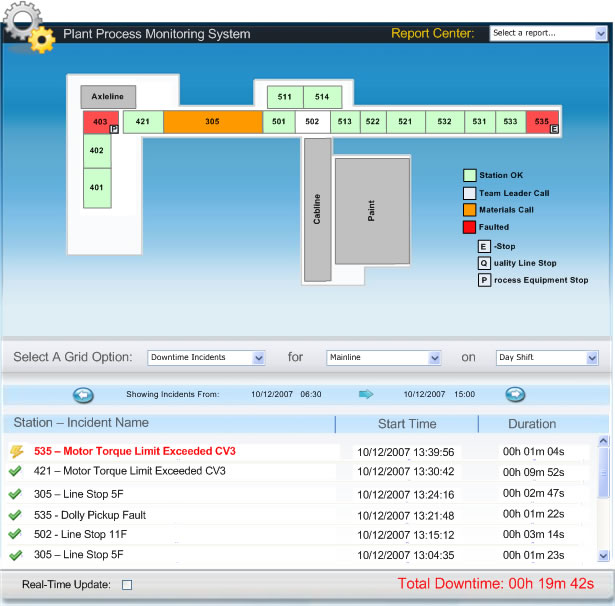Click the E-Stop marker on station 535
Screen dimensions: 615x606
(554, 128)
